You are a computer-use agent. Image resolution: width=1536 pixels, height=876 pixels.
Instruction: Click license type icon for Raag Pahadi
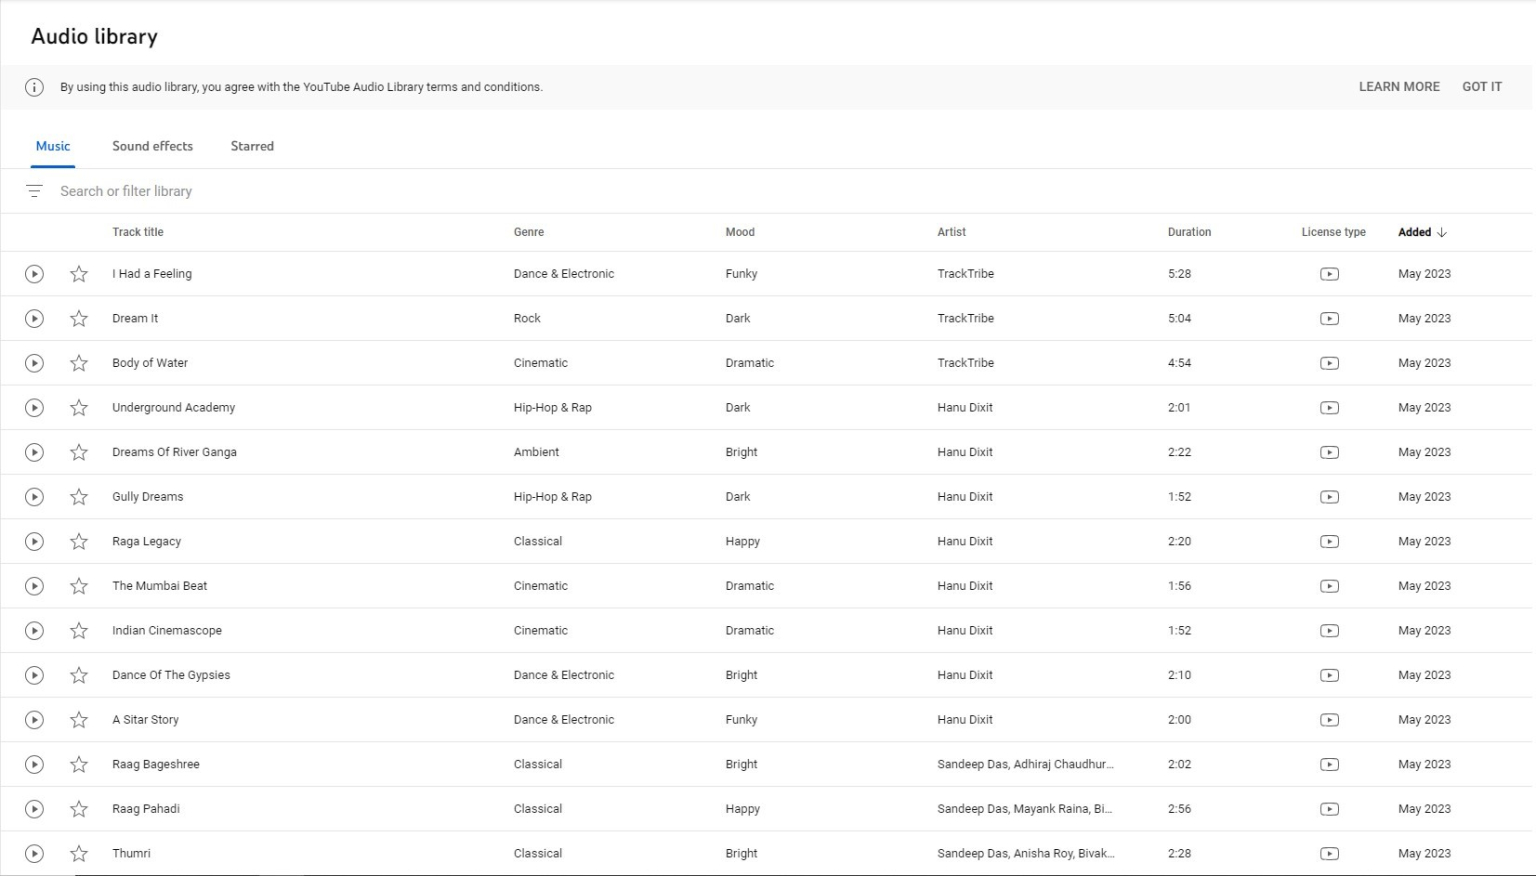click(1329, 809)
